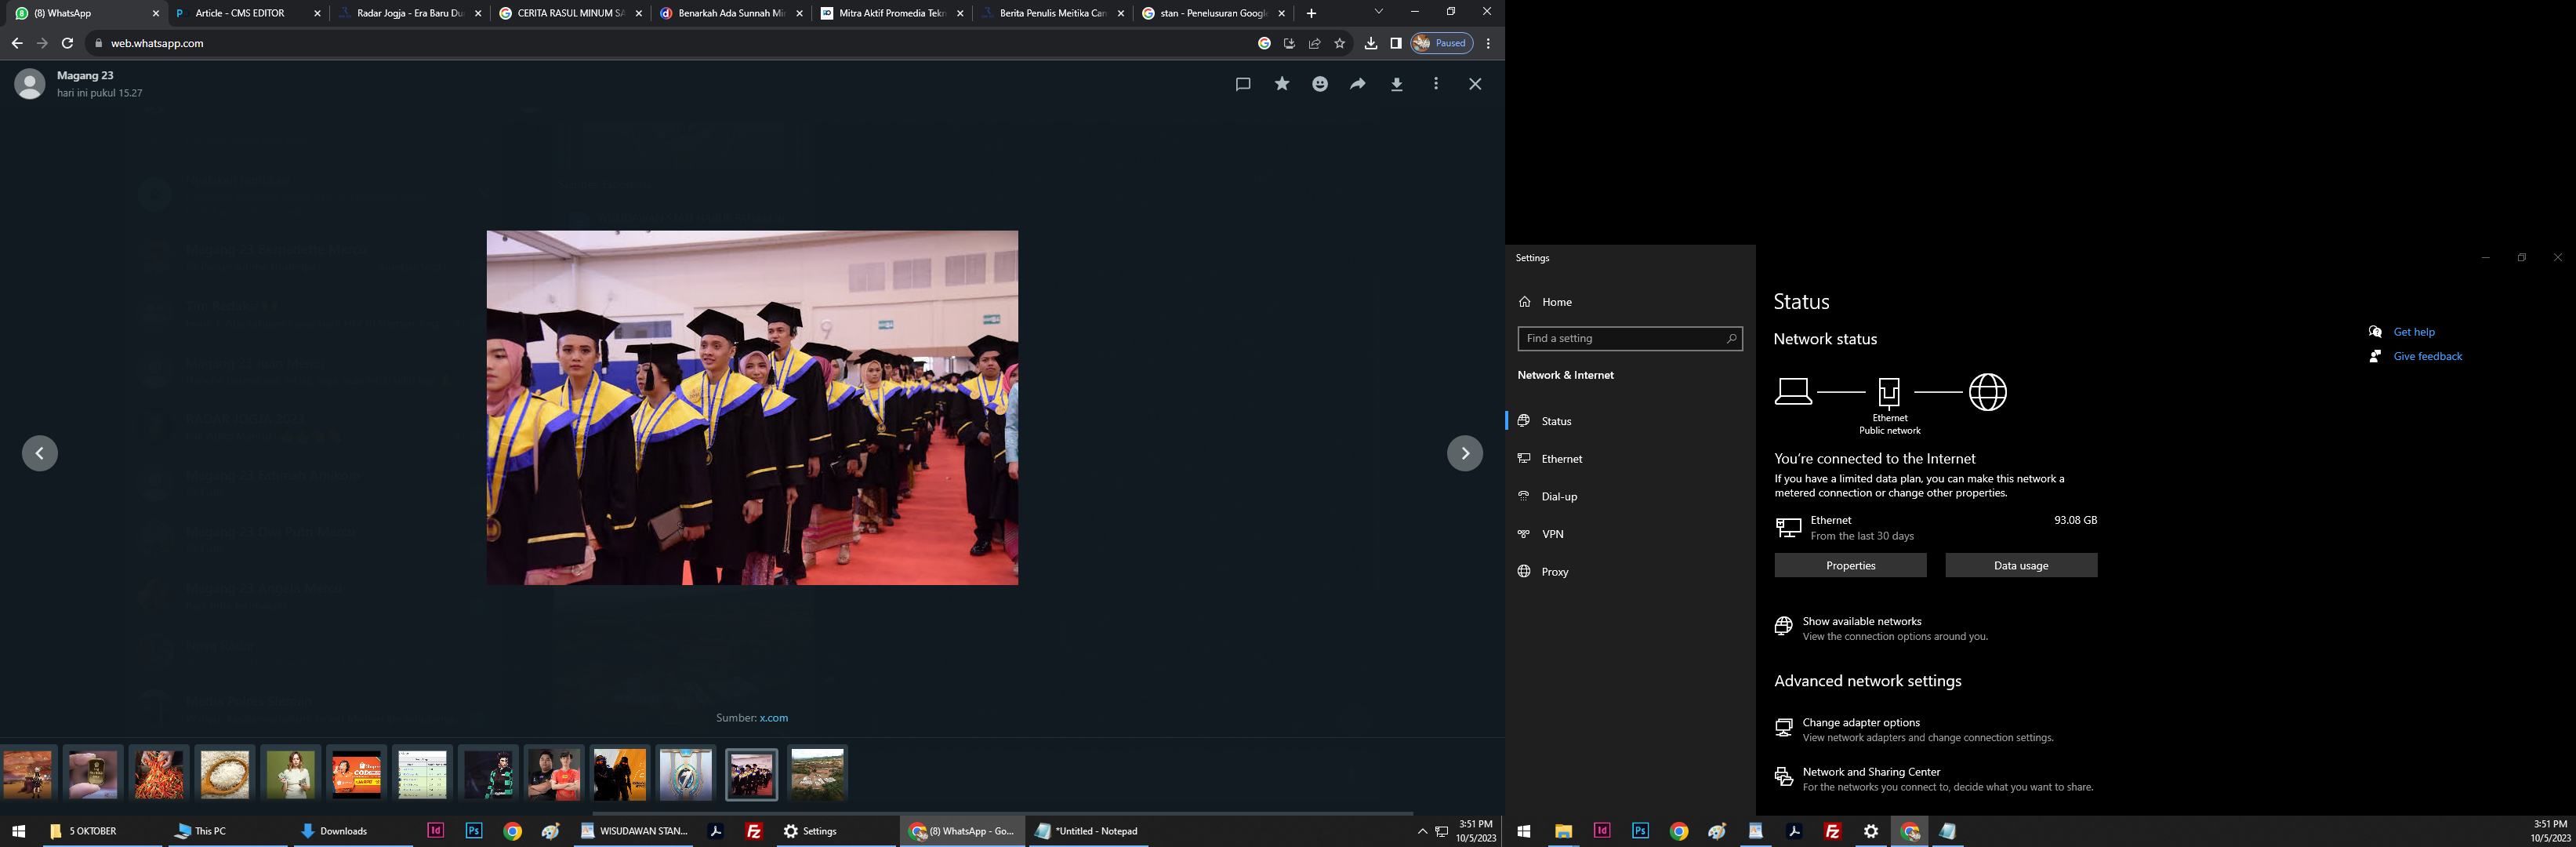Select the woman holding money thumbnail
The image size is (2576, 847).
(290, 774)
